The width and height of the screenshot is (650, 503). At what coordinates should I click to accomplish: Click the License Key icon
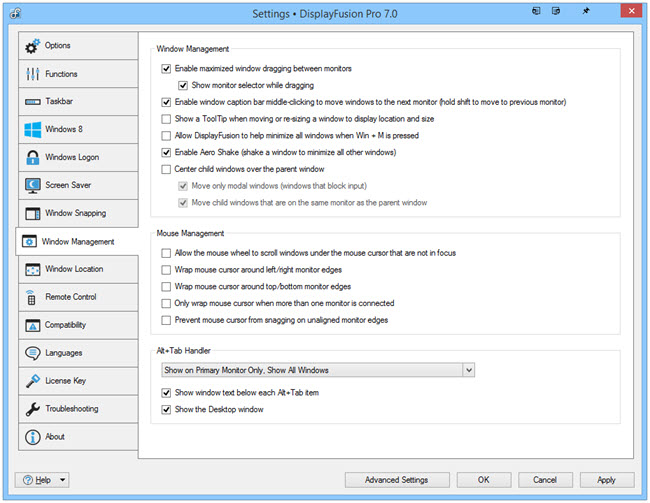[x=32, y=381]
